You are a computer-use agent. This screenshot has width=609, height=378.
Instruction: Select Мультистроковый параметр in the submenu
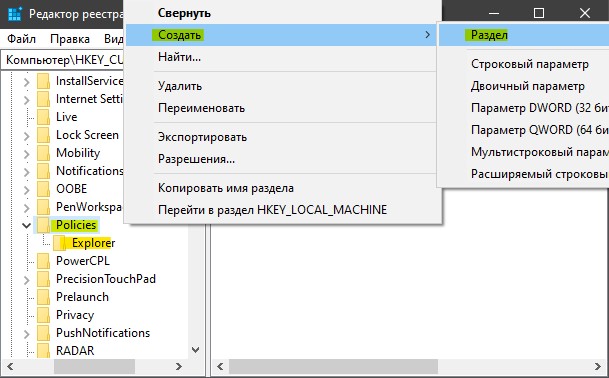524,152
